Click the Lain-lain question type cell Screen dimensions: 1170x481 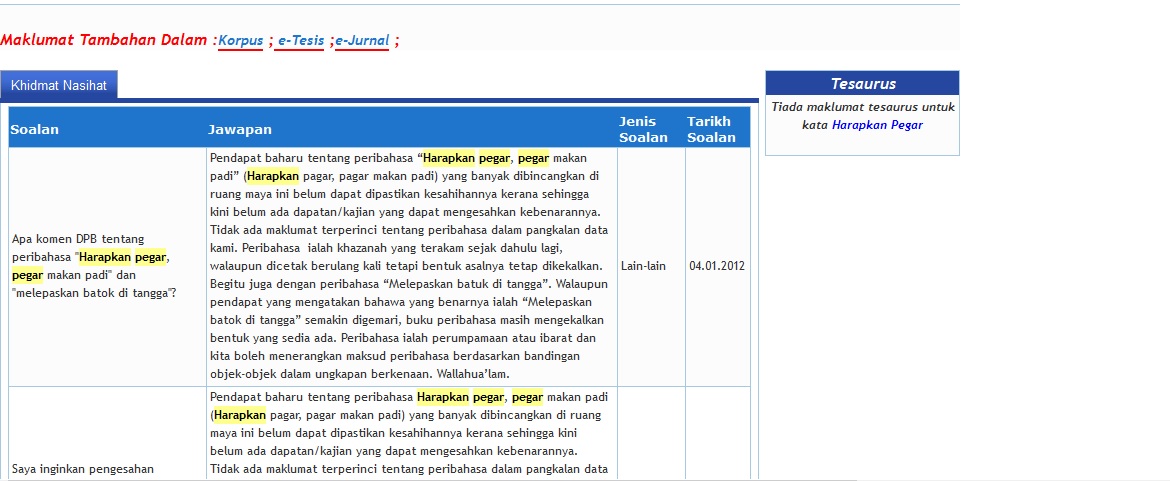click(643, 266)
